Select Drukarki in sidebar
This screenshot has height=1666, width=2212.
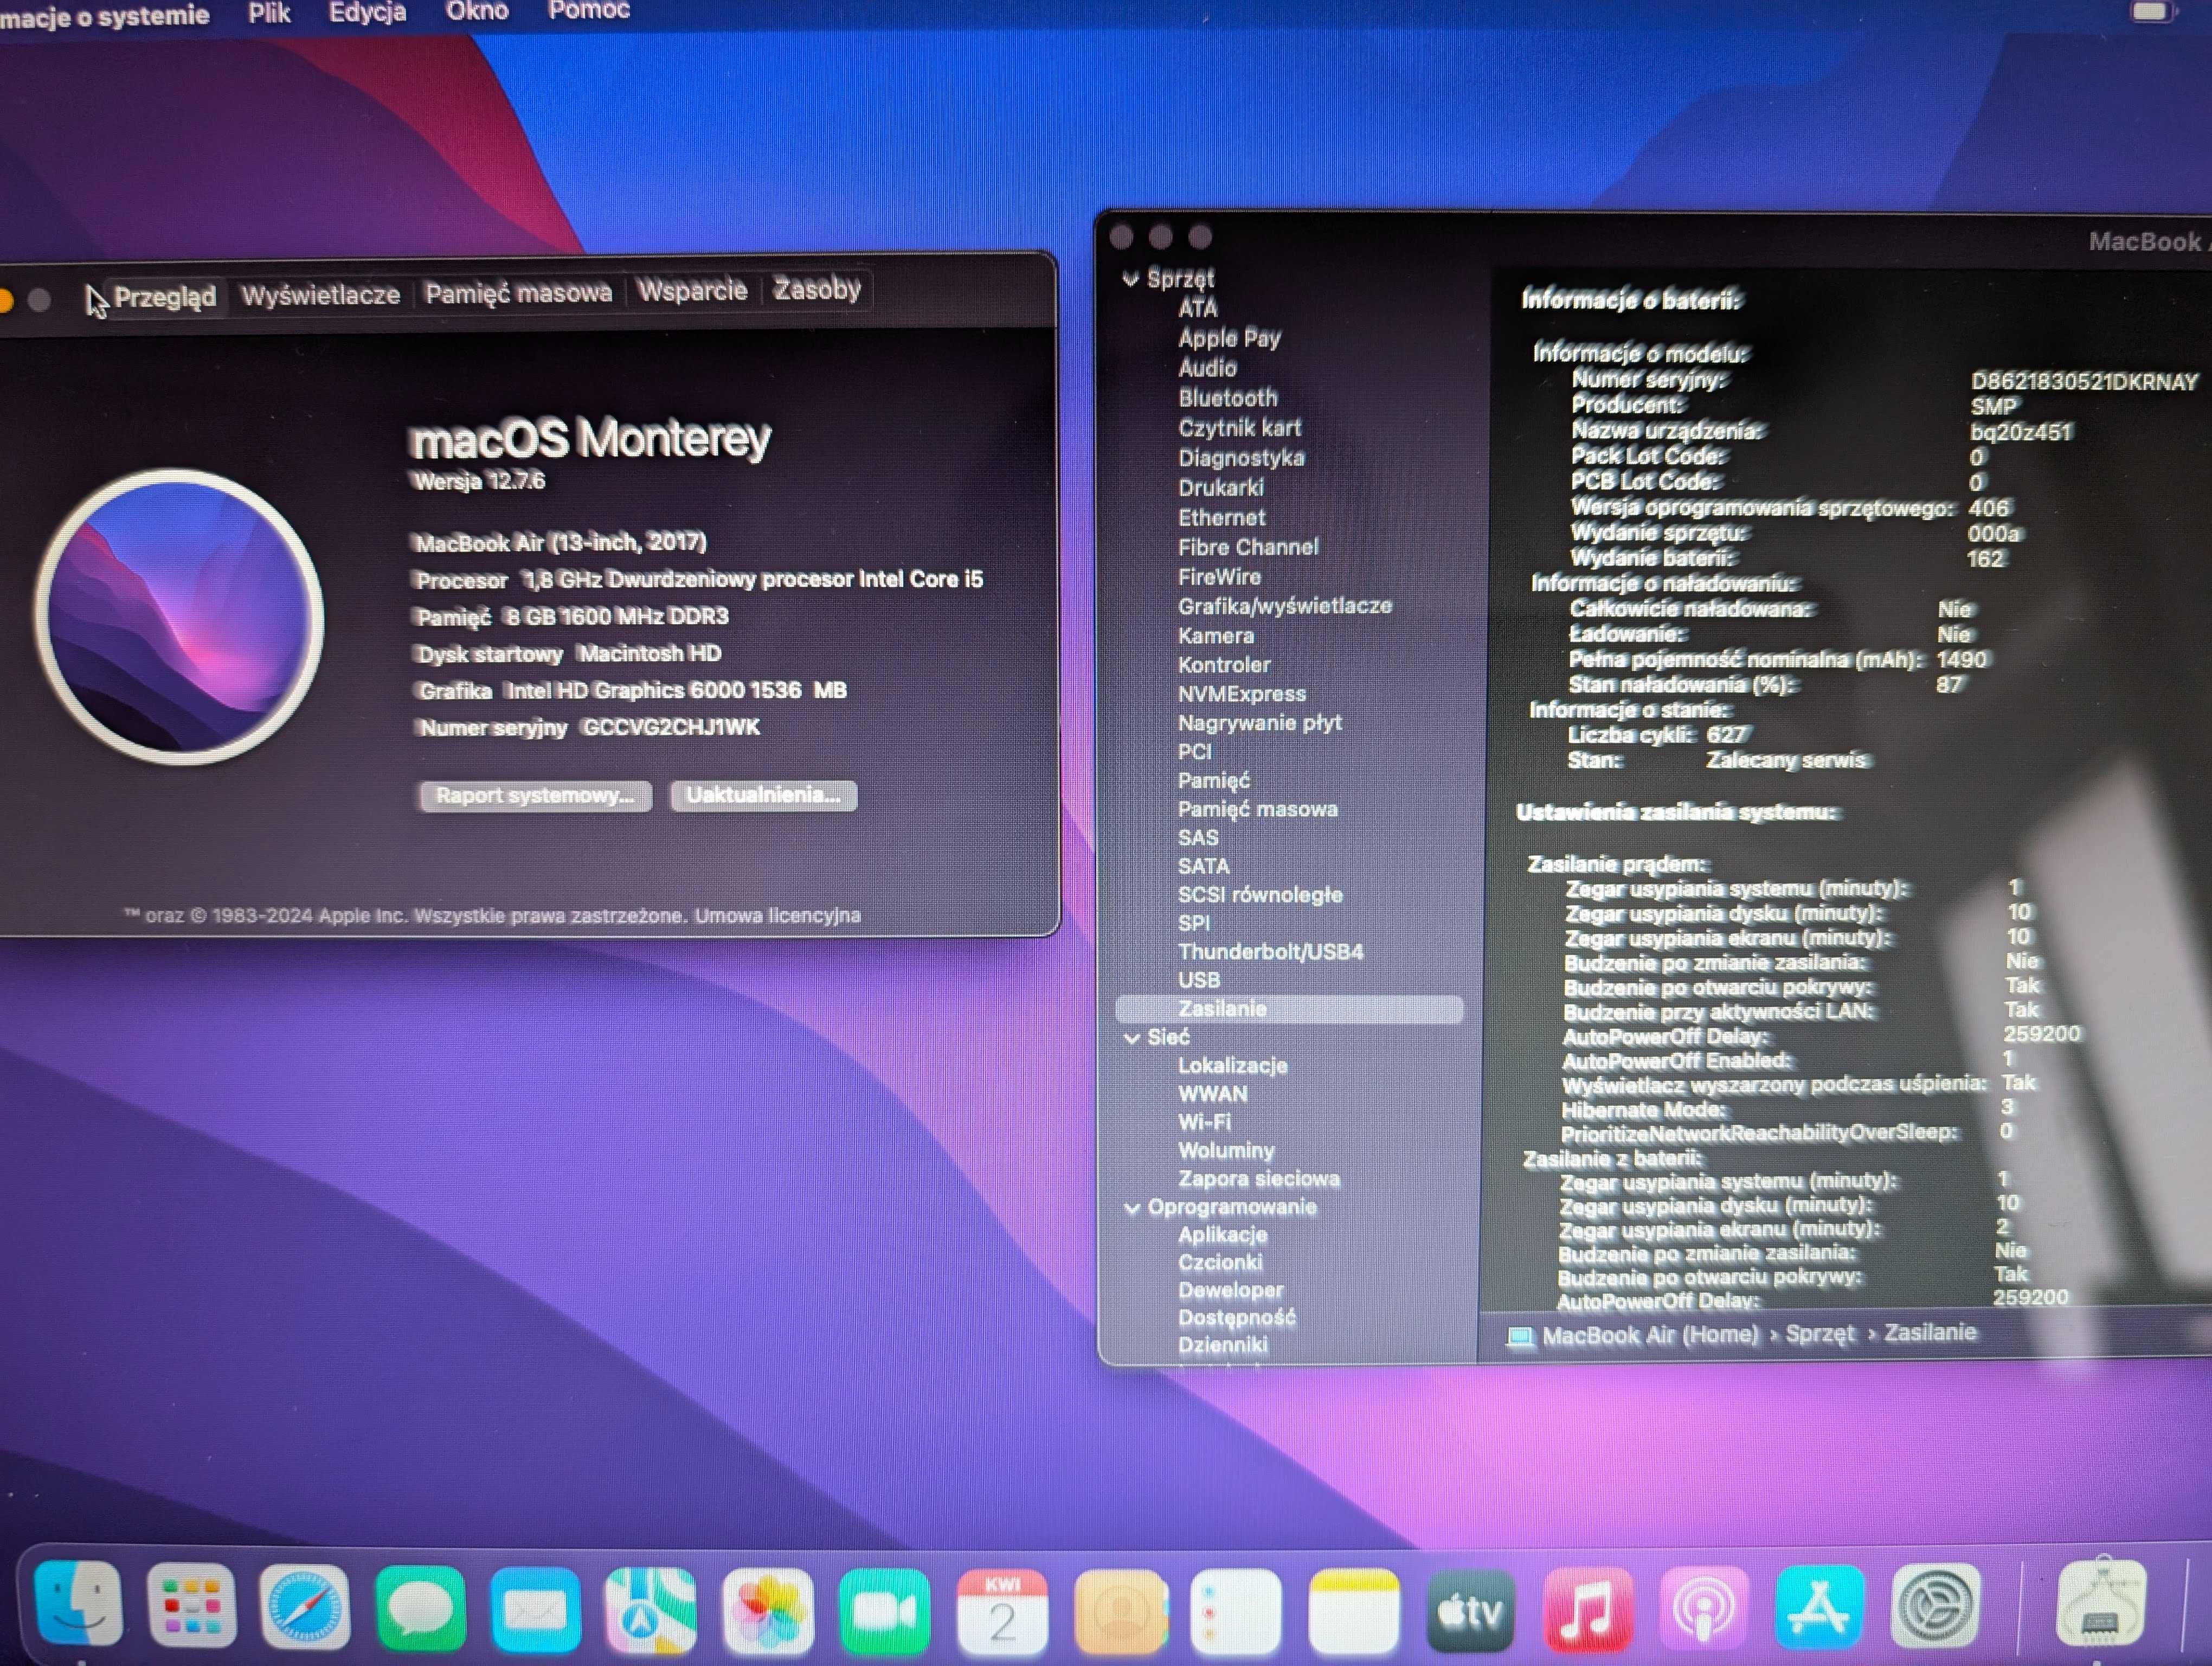click(1220, 488)
